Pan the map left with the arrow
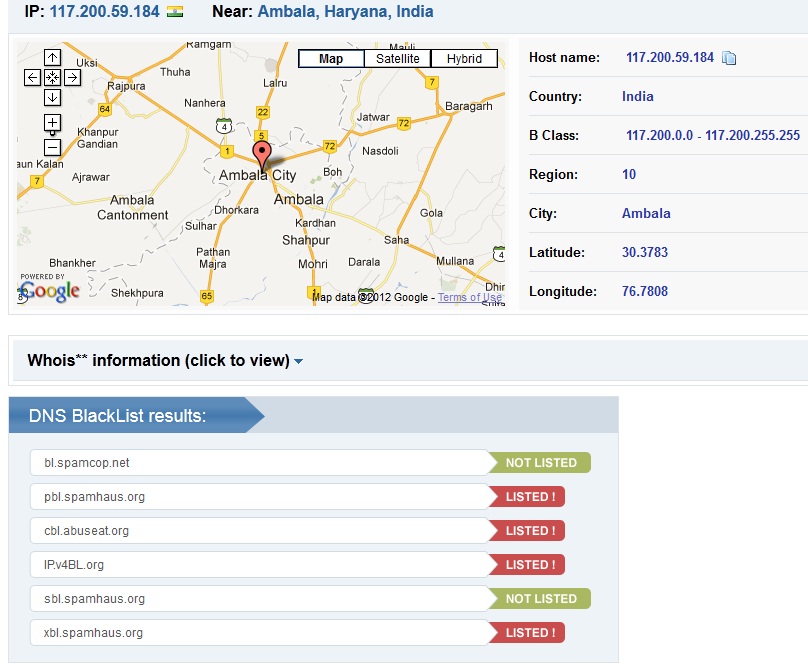The image size is (808, 664). pyautogui.click(x=33, y=77)
